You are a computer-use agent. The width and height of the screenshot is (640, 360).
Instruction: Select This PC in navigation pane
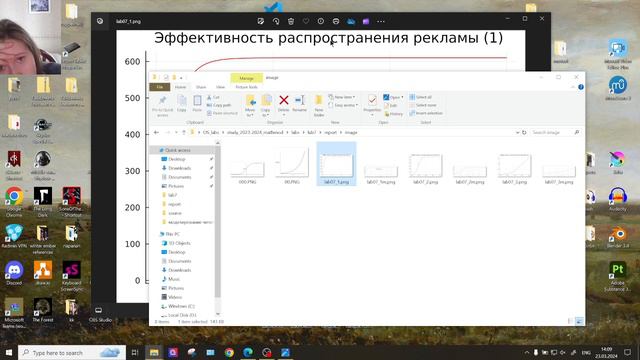(172, 234)
